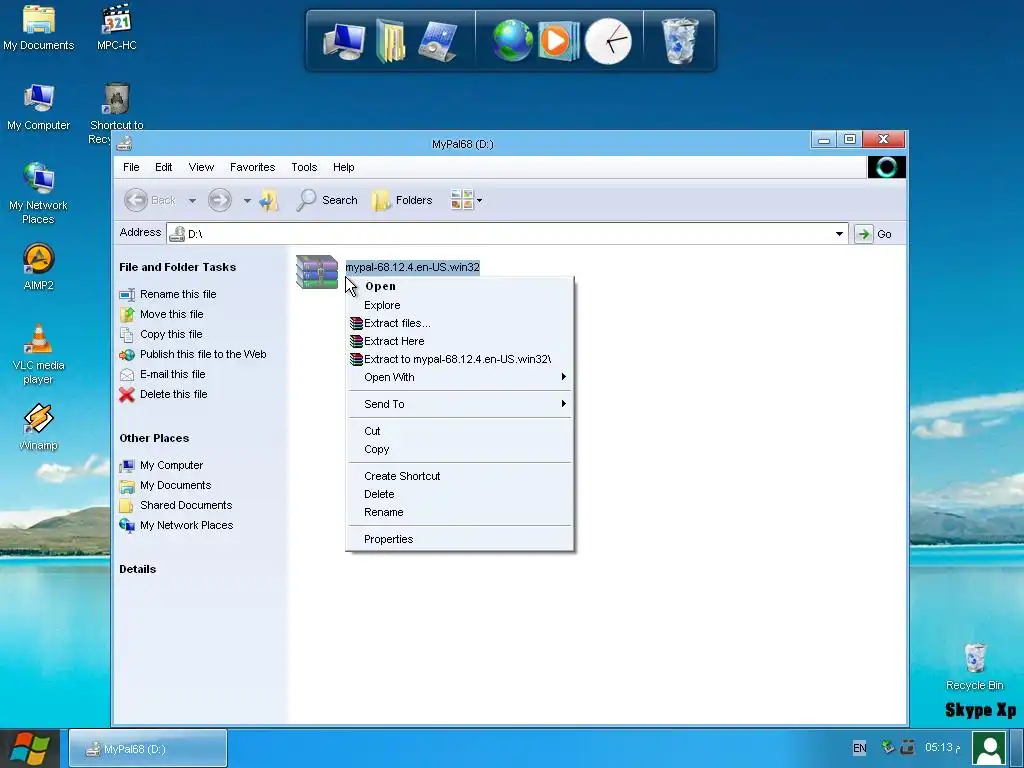Select the Recycle Bin desktop icon

point(974,667)
